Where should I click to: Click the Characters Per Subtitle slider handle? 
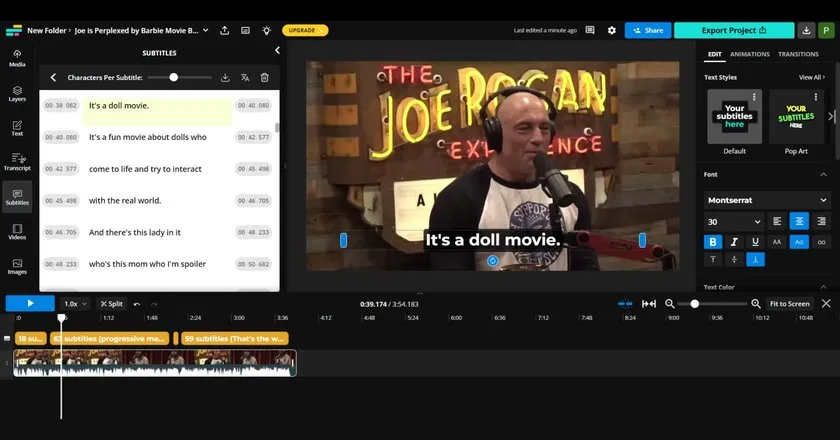pyautogui.click(x=174, y=78)
